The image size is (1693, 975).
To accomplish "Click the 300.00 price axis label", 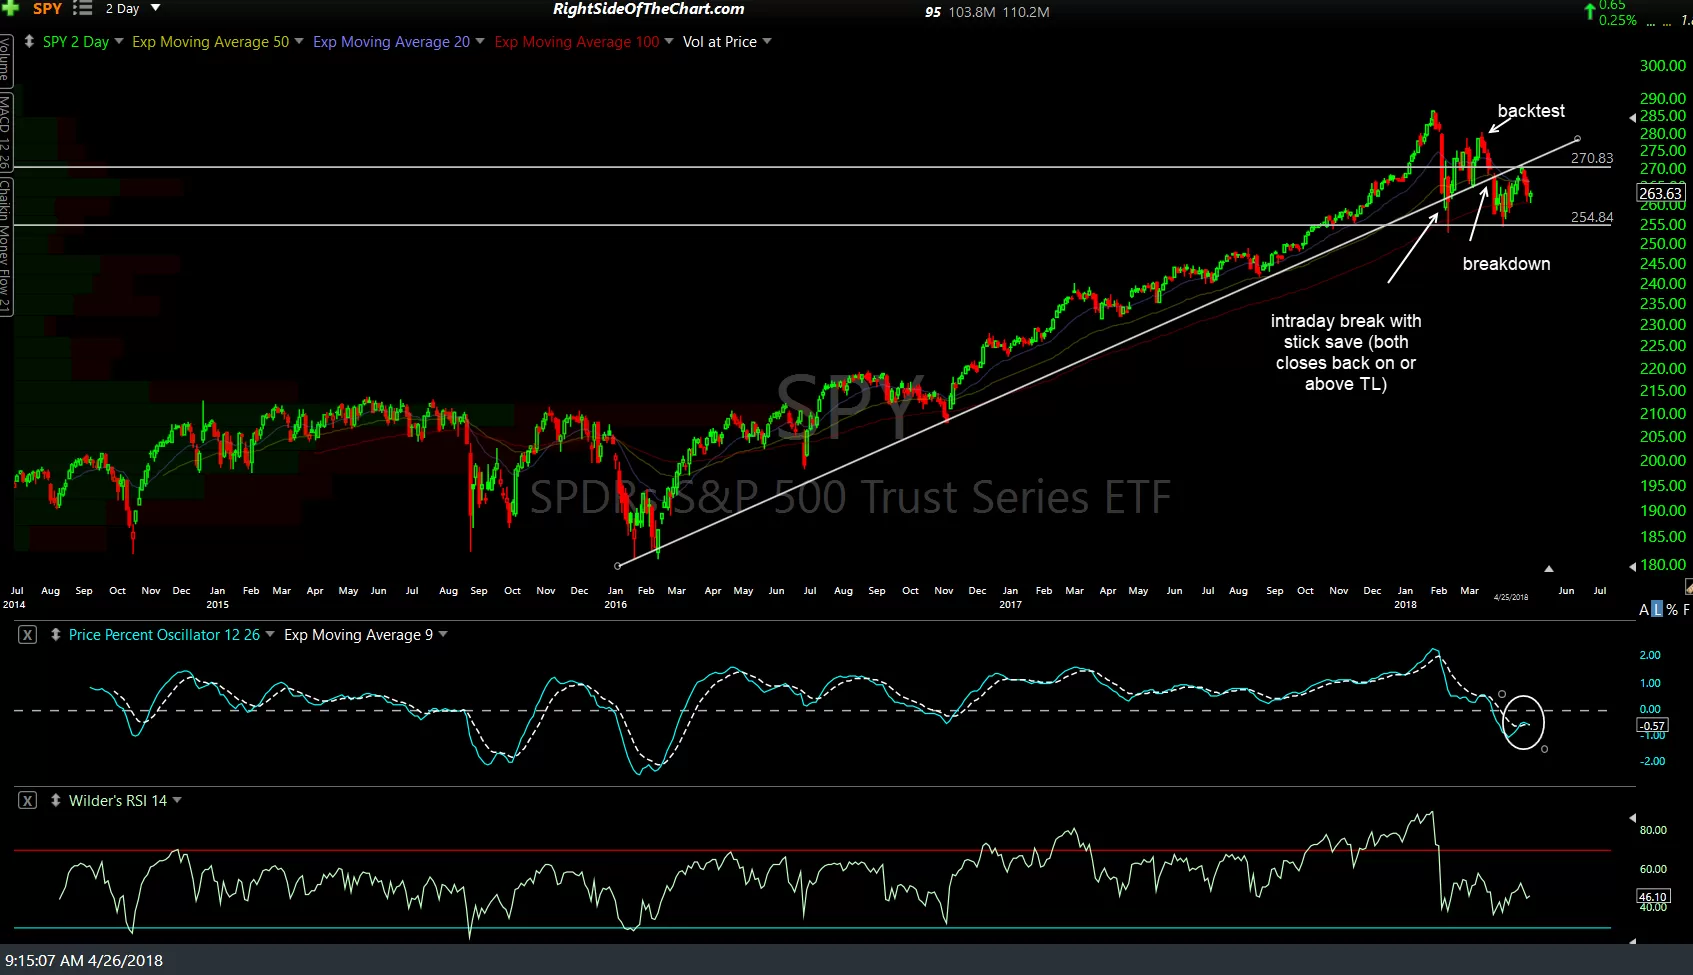I will (x=1663, y=66).
